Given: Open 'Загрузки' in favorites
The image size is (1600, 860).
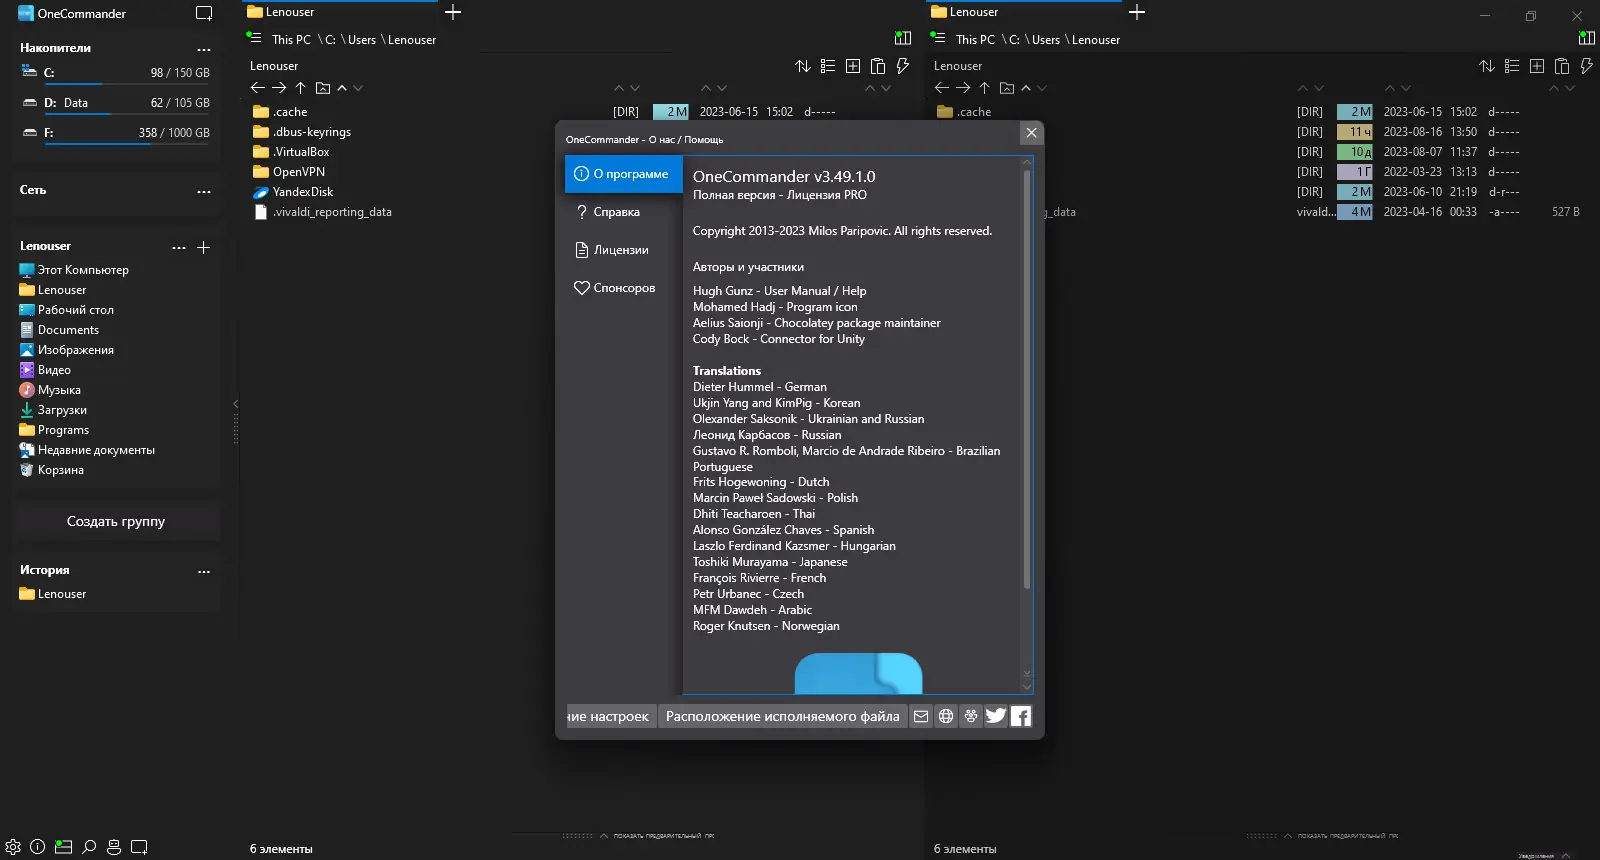Looking at the screenshot, I should pos(53,410).
